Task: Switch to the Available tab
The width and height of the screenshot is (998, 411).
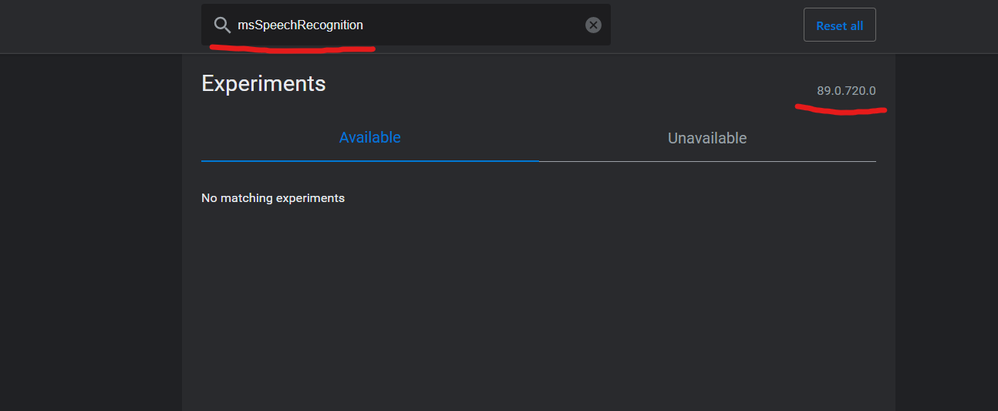Action: 369,138
